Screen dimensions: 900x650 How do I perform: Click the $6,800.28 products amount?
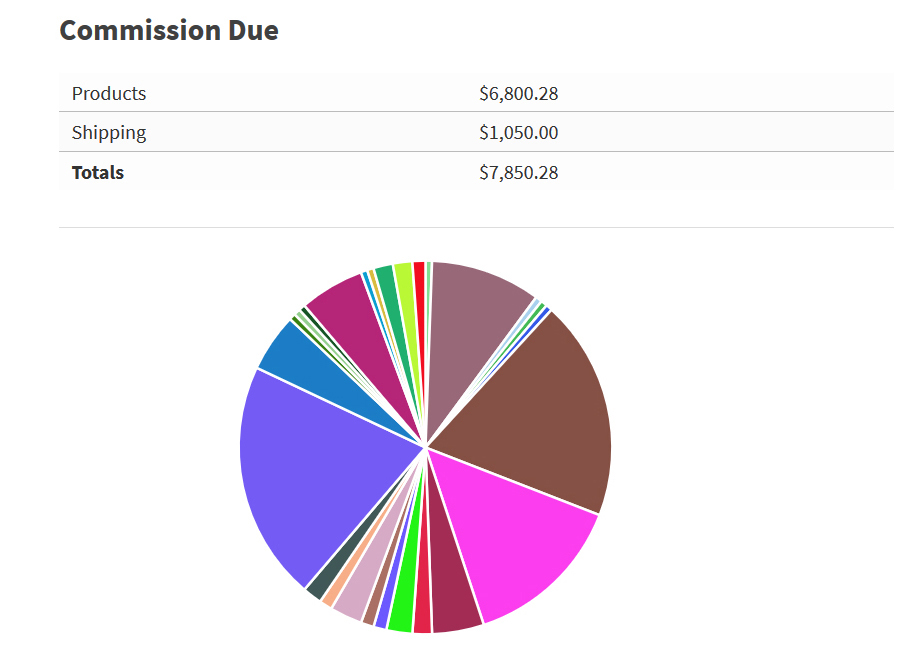[x=518, y=93]
